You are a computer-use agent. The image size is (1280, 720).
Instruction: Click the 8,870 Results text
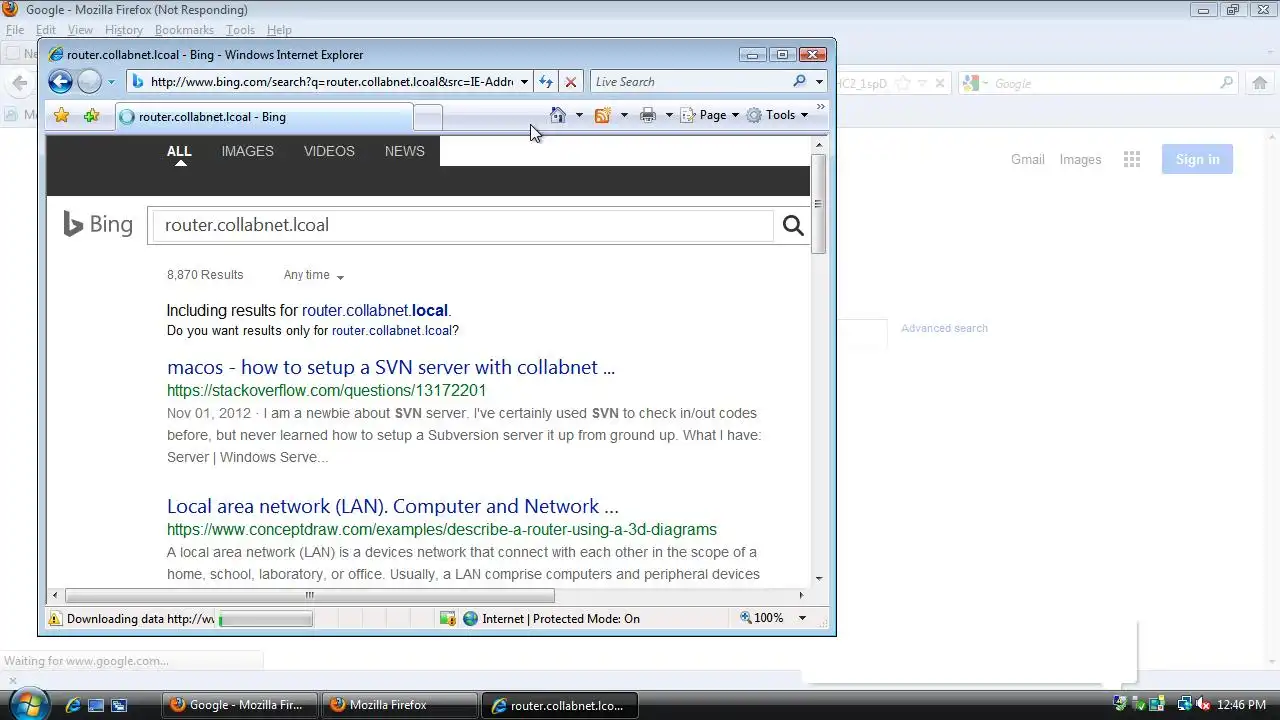click(x=205, y=275)
